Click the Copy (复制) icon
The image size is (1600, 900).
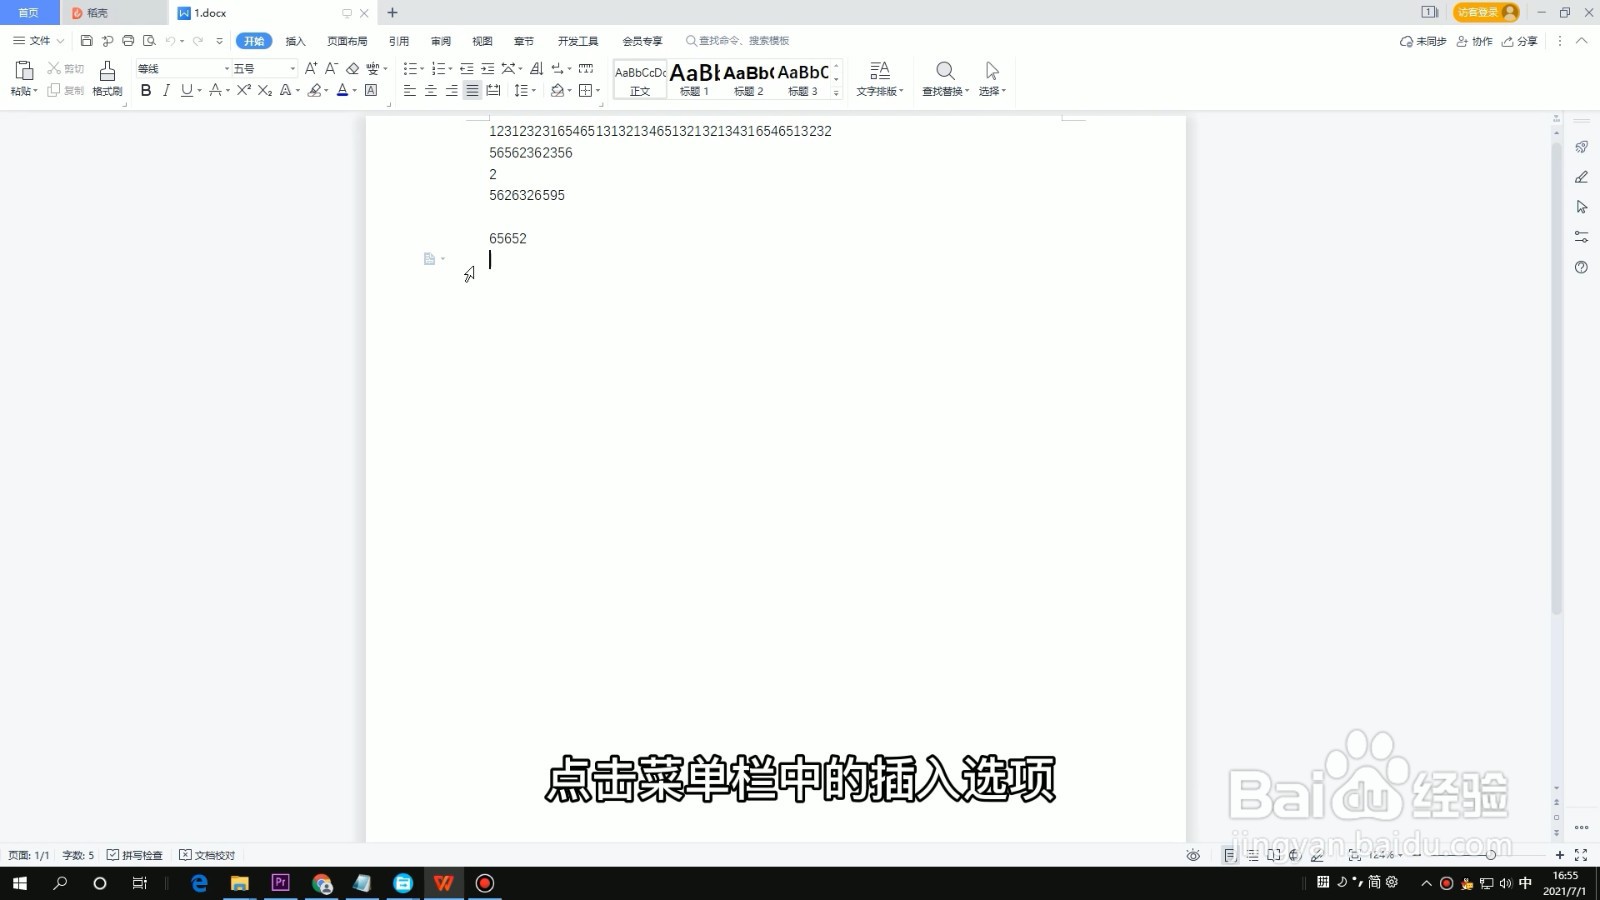54,90
